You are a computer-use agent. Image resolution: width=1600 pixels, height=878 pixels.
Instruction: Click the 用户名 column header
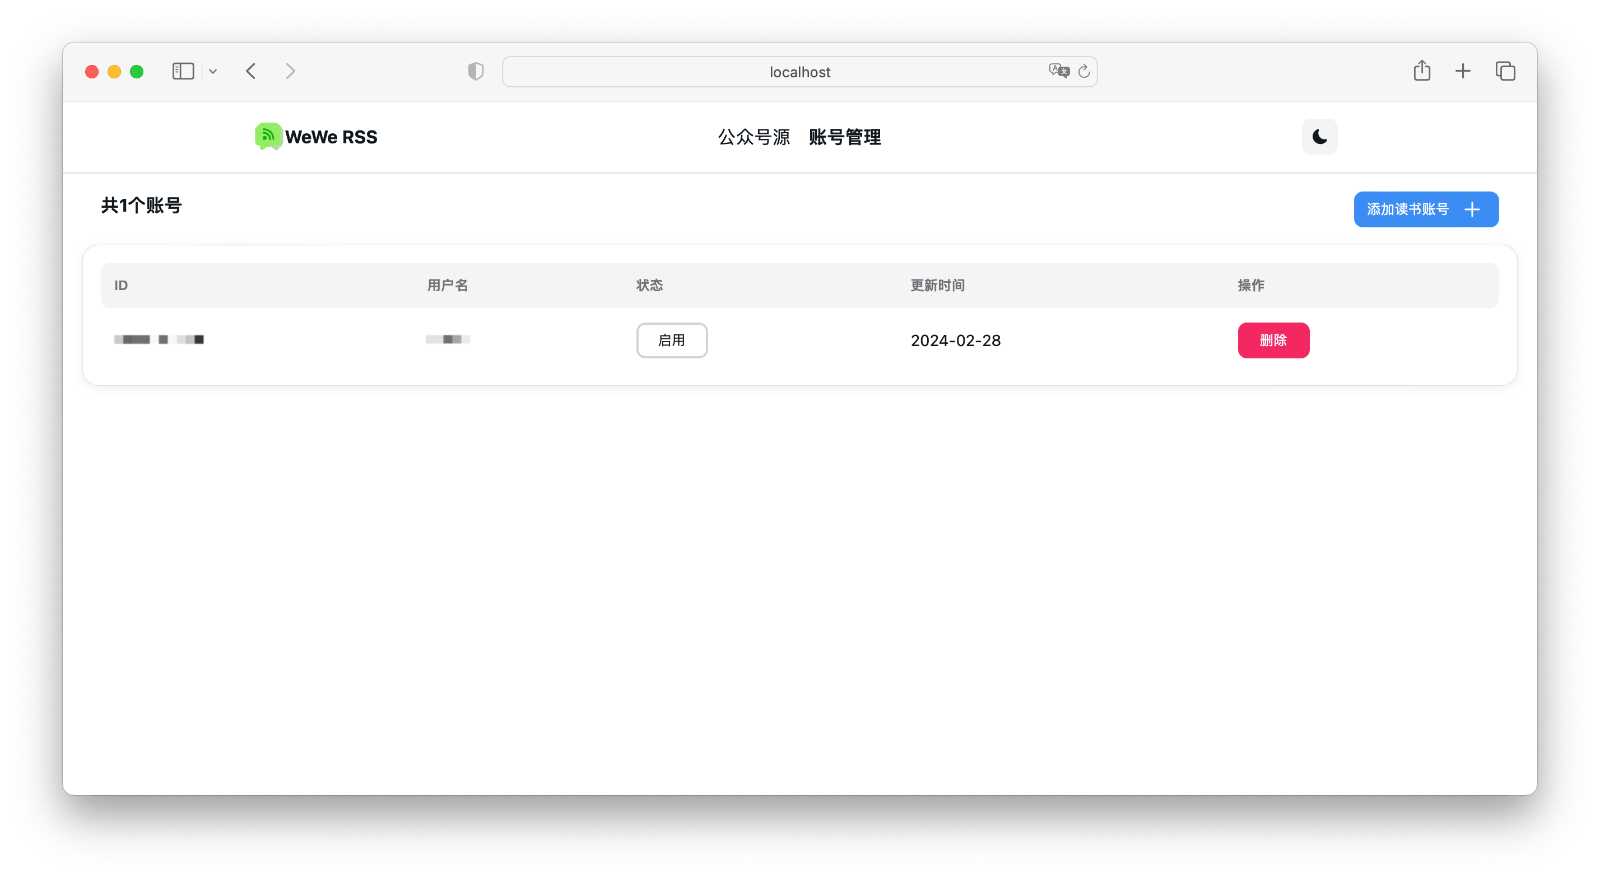[x=447, y=285]
